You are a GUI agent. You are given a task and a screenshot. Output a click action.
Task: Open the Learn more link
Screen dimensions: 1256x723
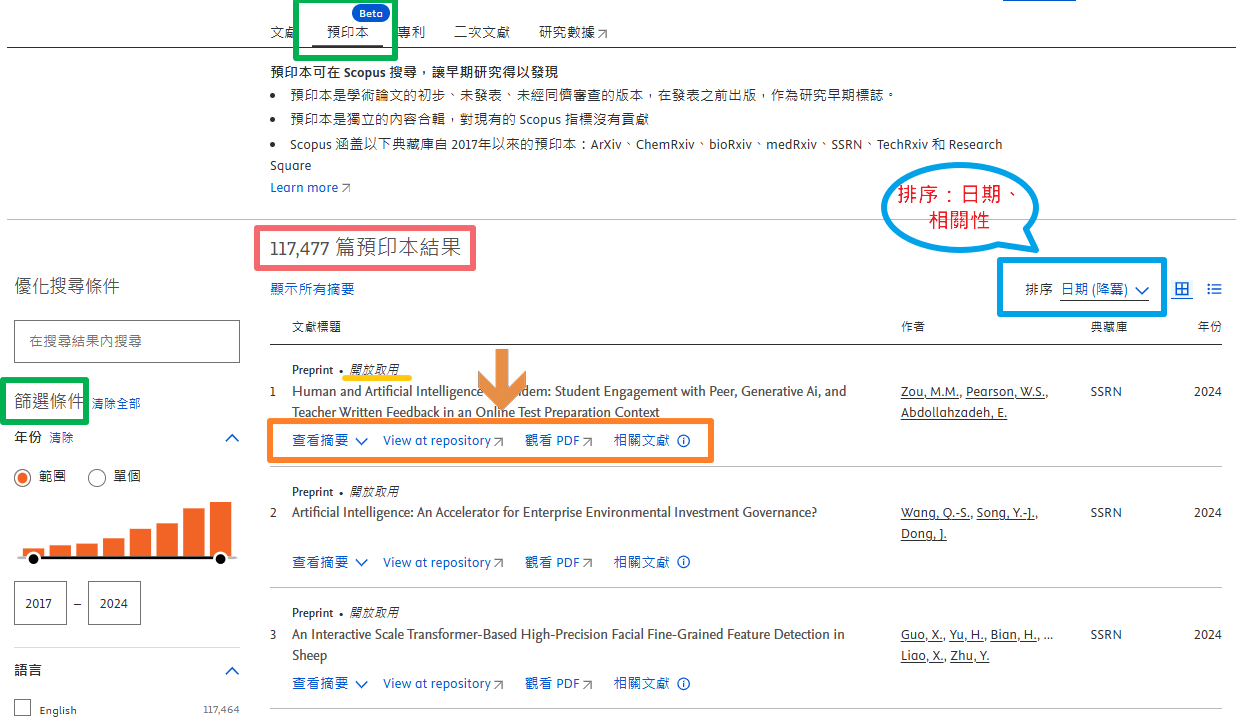[x=304, y=187]
